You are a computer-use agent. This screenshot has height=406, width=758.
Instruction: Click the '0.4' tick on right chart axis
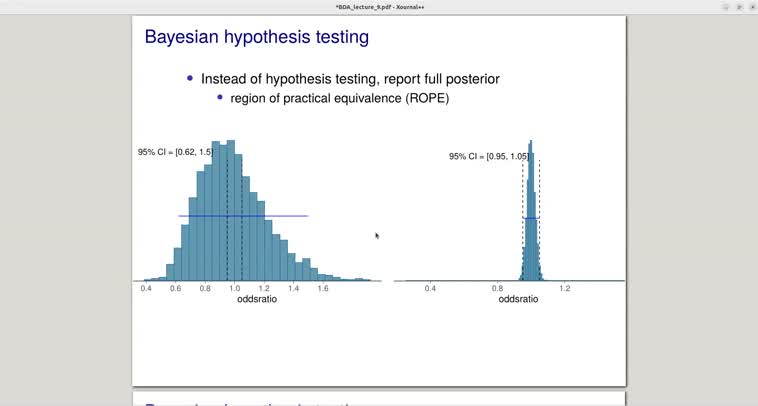[430, 289]
